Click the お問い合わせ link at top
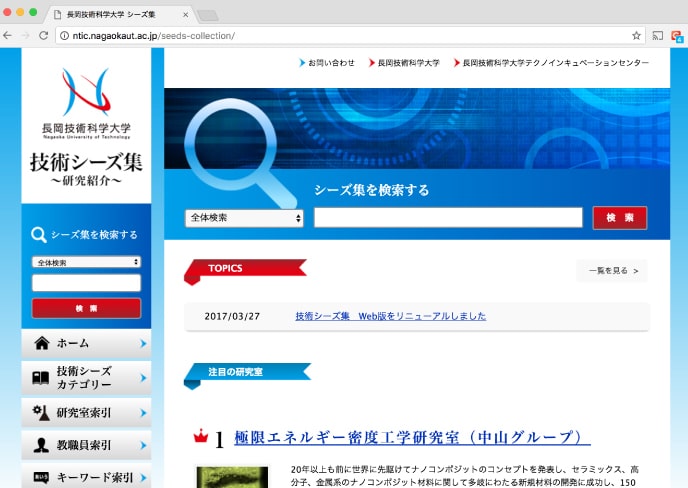Image resolution: width=688 pixels, height=488 pixels. click(x=330, y=62)
